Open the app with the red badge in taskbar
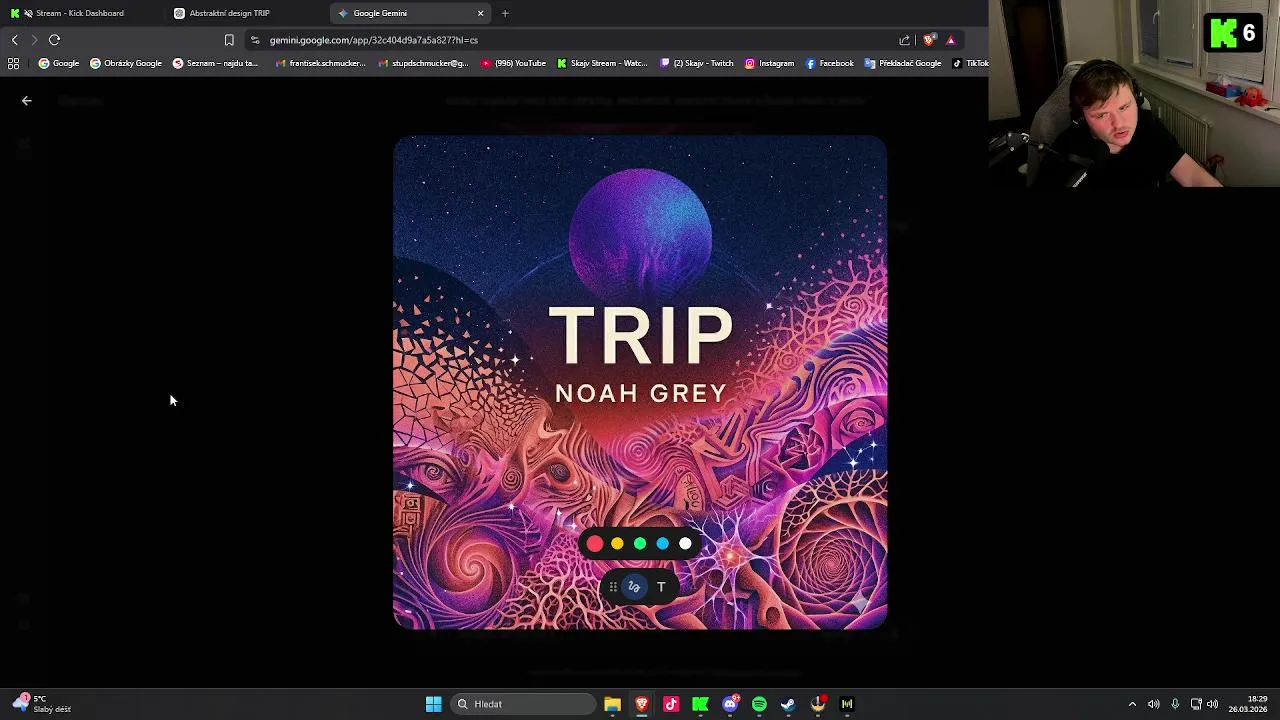 [x=818, y=704]
